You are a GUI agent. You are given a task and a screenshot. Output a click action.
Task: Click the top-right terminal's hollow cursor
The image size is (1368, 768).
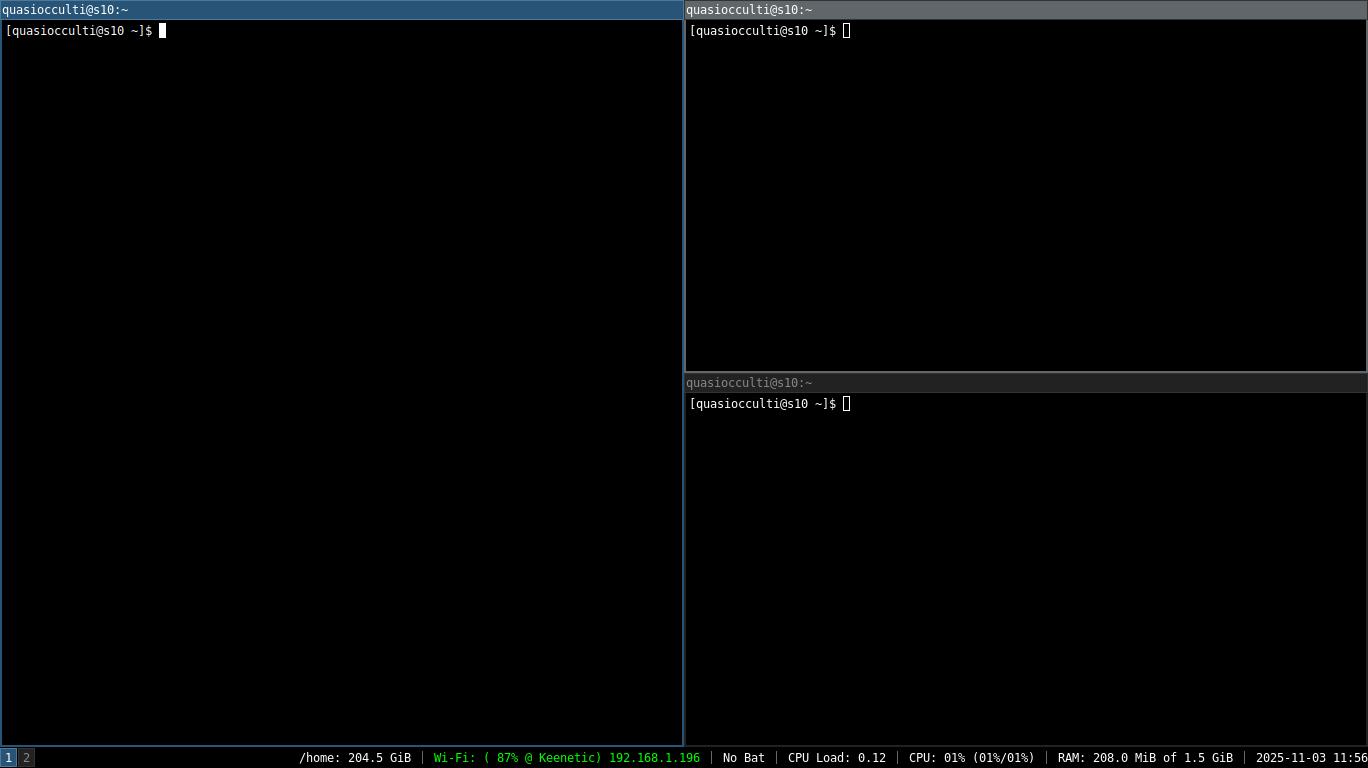(846, 31)
